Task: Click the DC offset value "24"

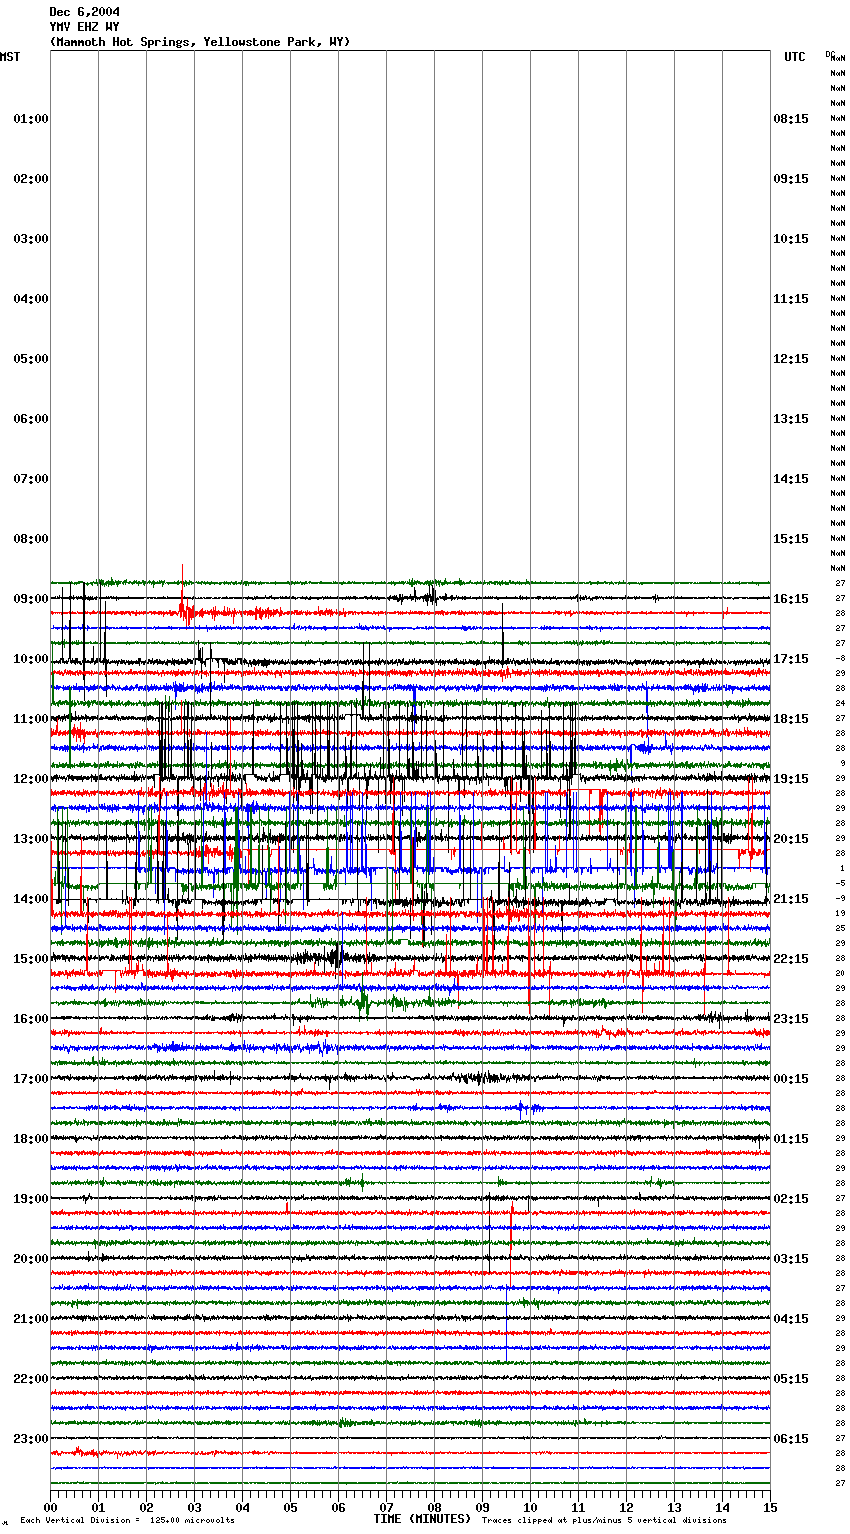Action: pos(840,704)
